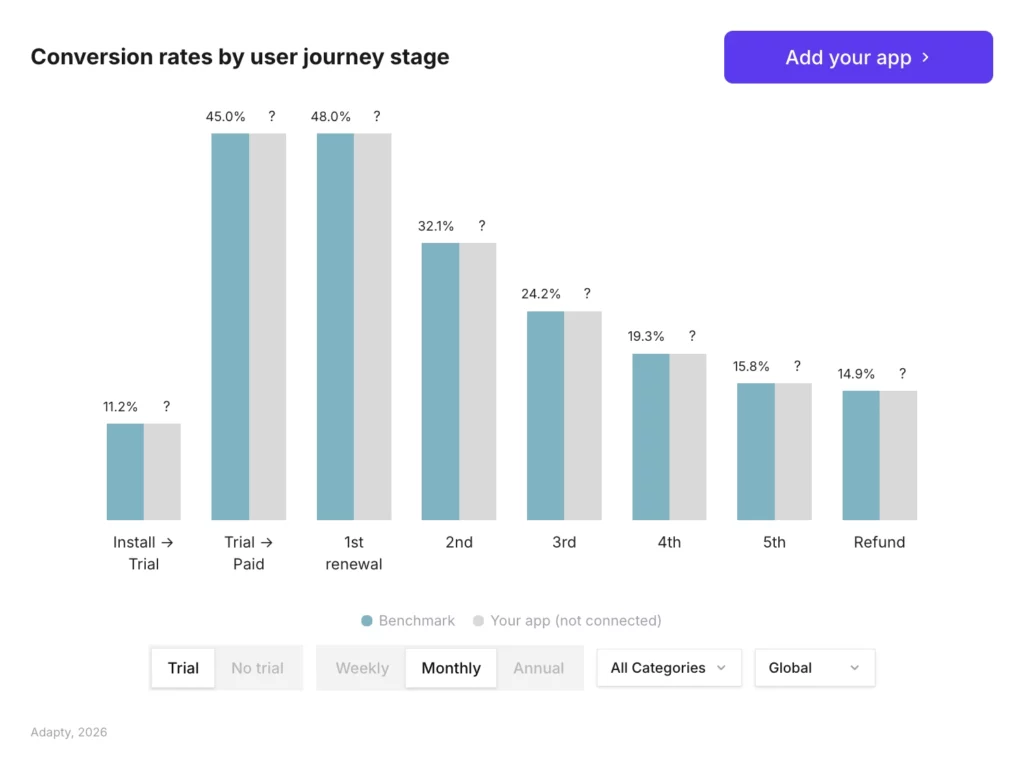Click the question mark icon above the Refund bar

click(x=902, y=374)
